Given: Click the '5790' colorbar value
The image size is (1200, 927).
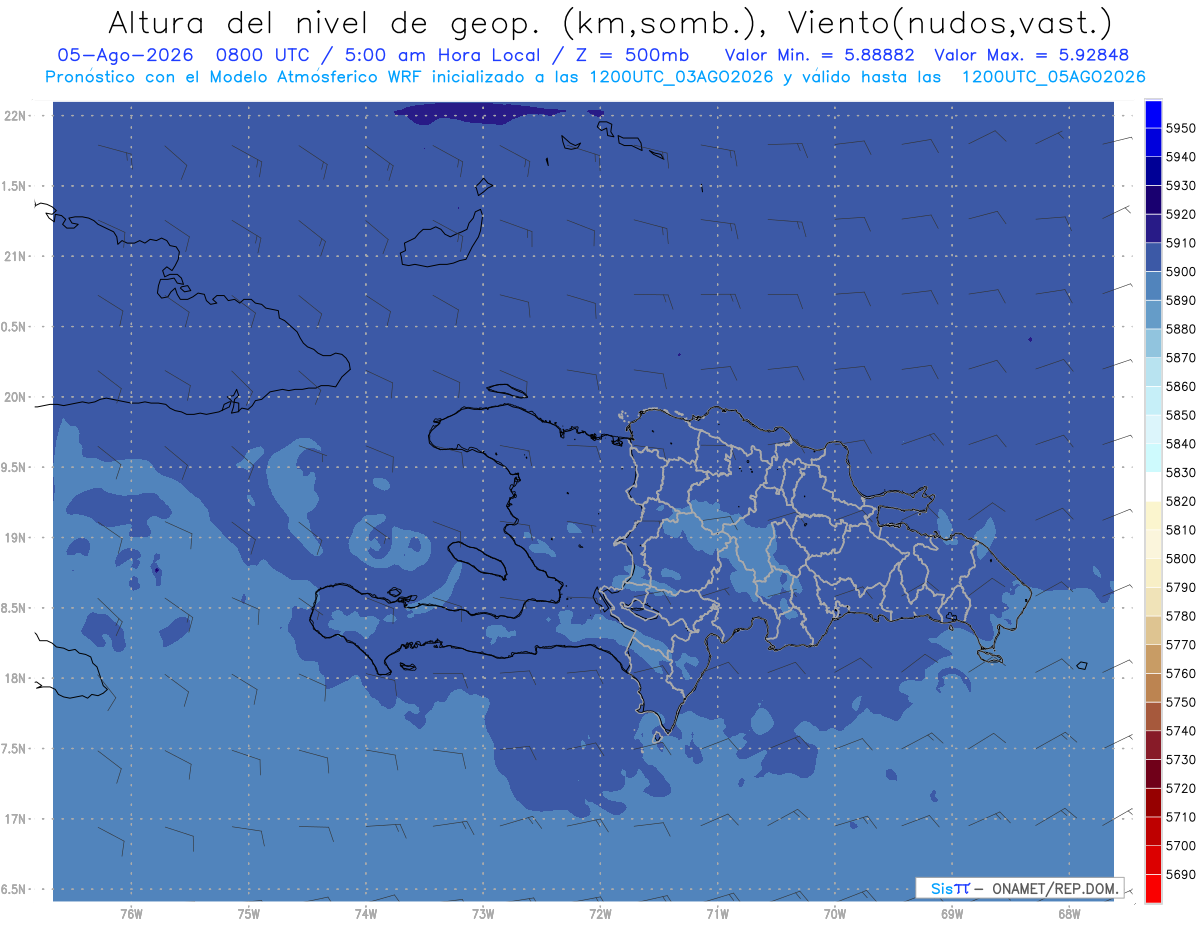Looking at the screenshot, I should (x=1180, y=587).
